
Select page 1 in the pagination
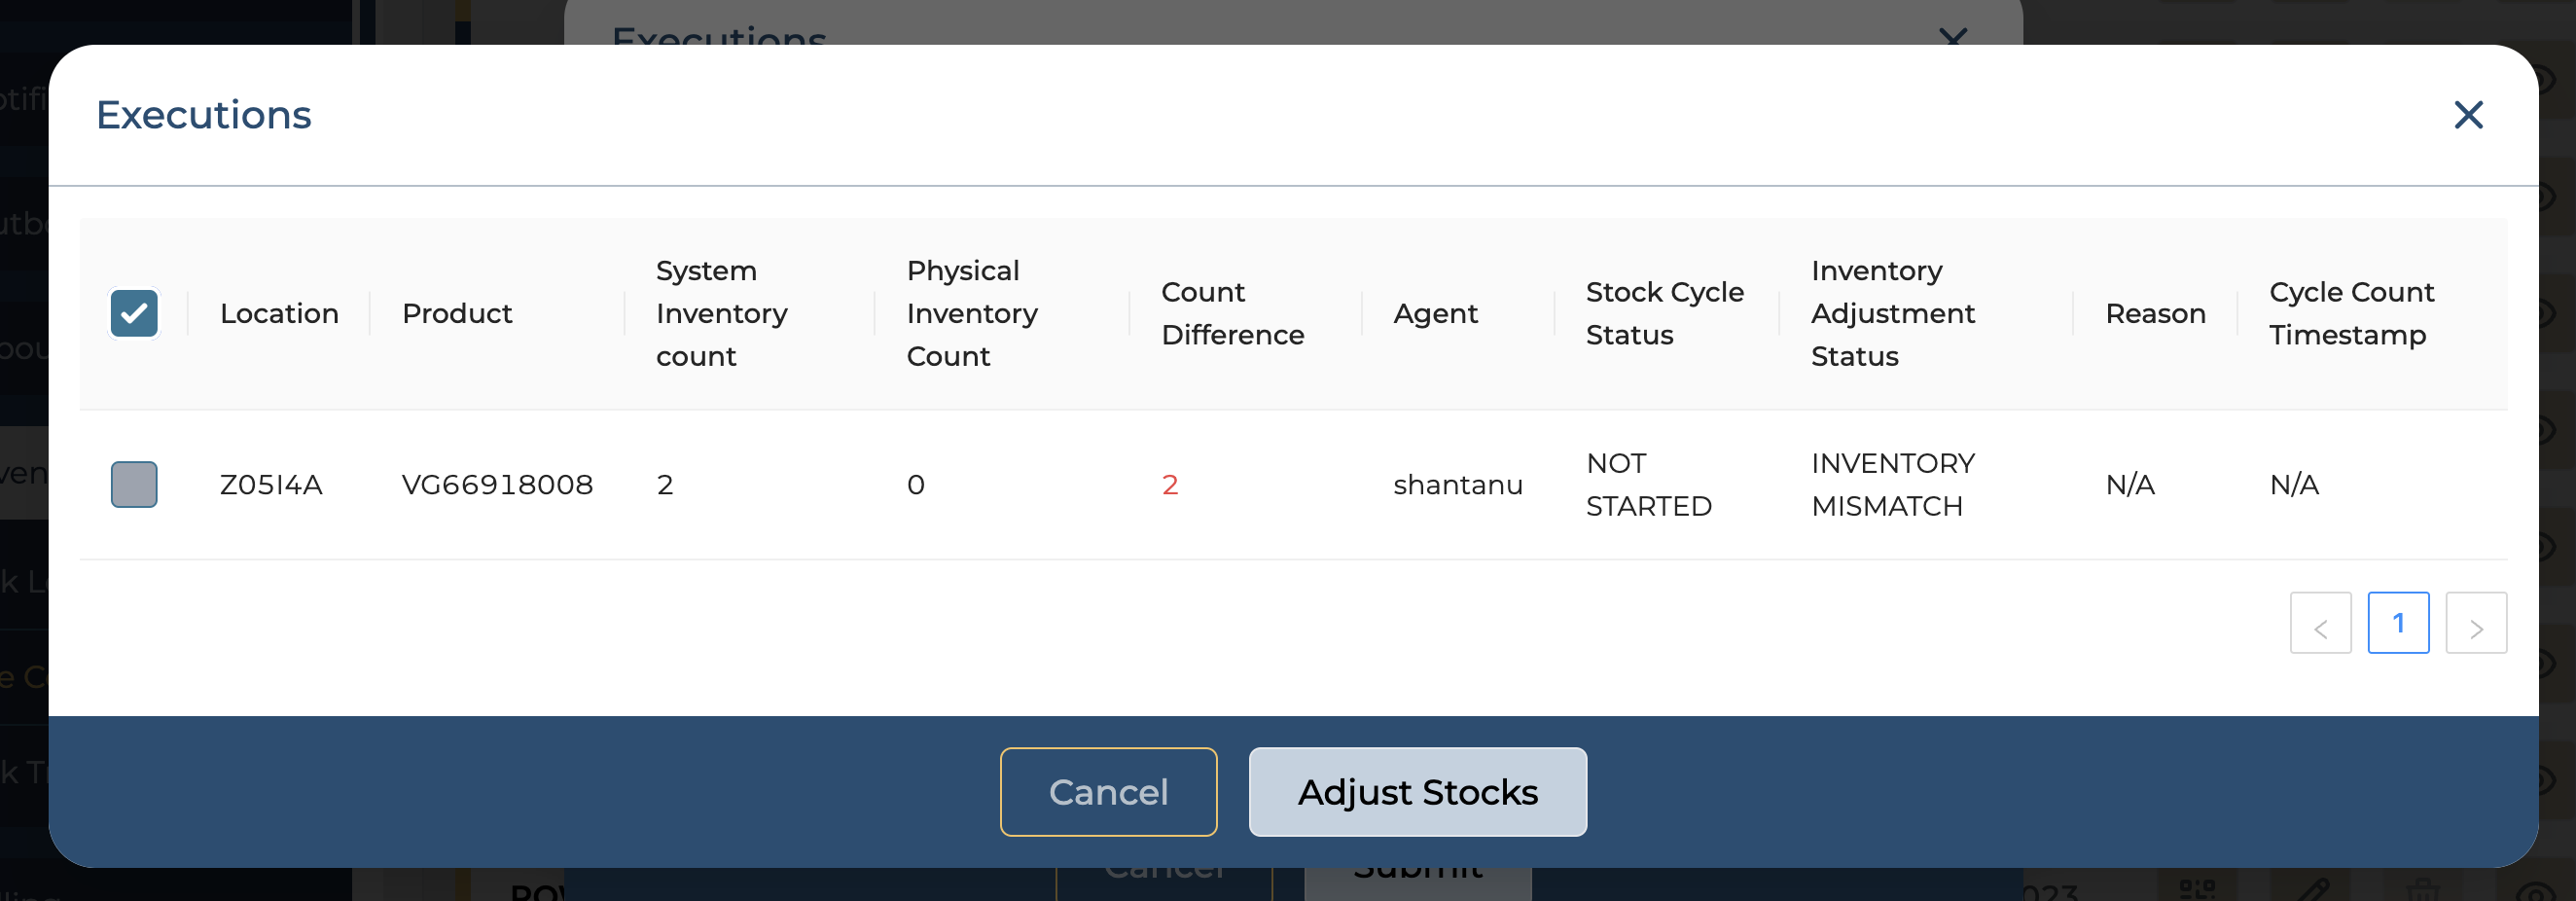coord(2398,623)
